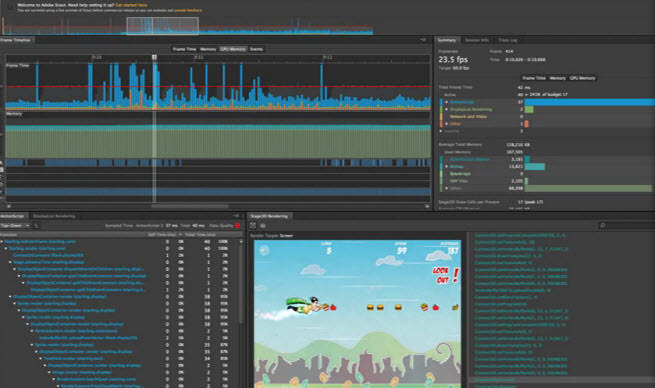Image resolution: width=655 pixels, height=388 pixels.
Task: Switch to the Summary tab
Action: [447, 40]
